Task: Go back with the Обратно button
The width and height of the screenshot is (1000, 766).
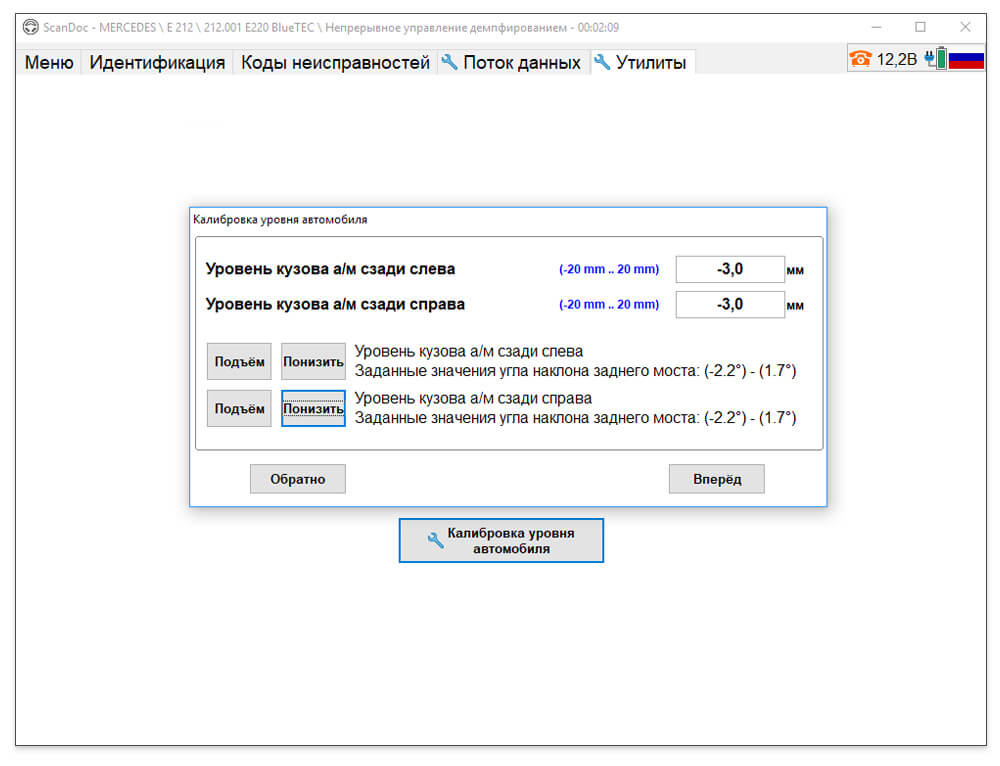Action: (x=298, y=479)
